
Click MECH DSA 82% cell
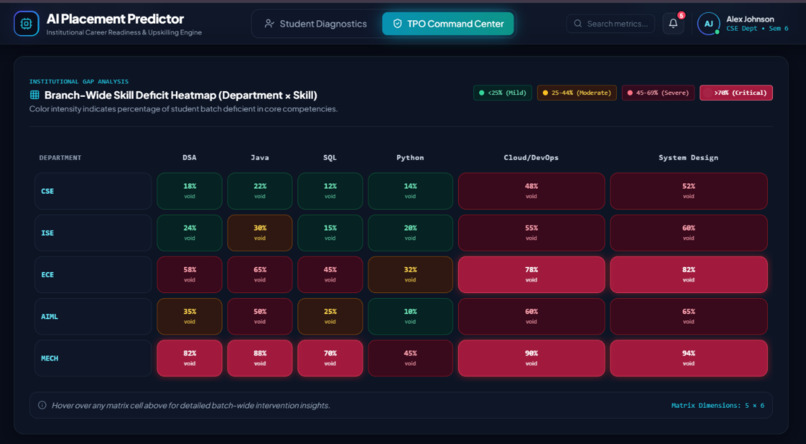tap(189, 358)
